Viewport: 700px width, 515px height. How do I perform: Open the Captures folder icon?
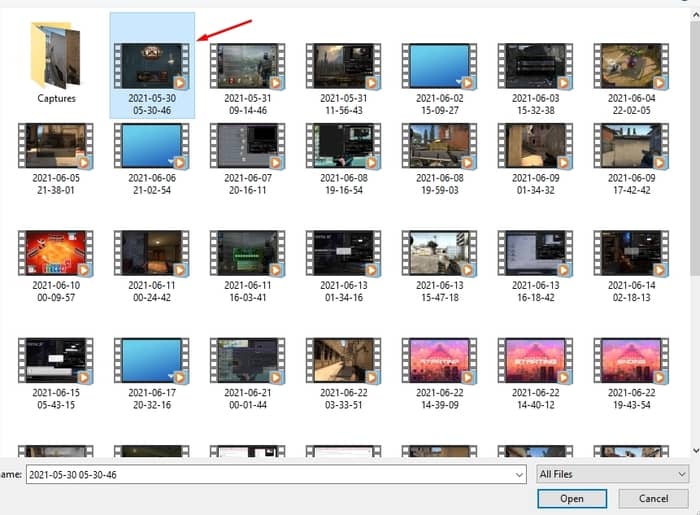pyautogui.click(x=56, y=56)
